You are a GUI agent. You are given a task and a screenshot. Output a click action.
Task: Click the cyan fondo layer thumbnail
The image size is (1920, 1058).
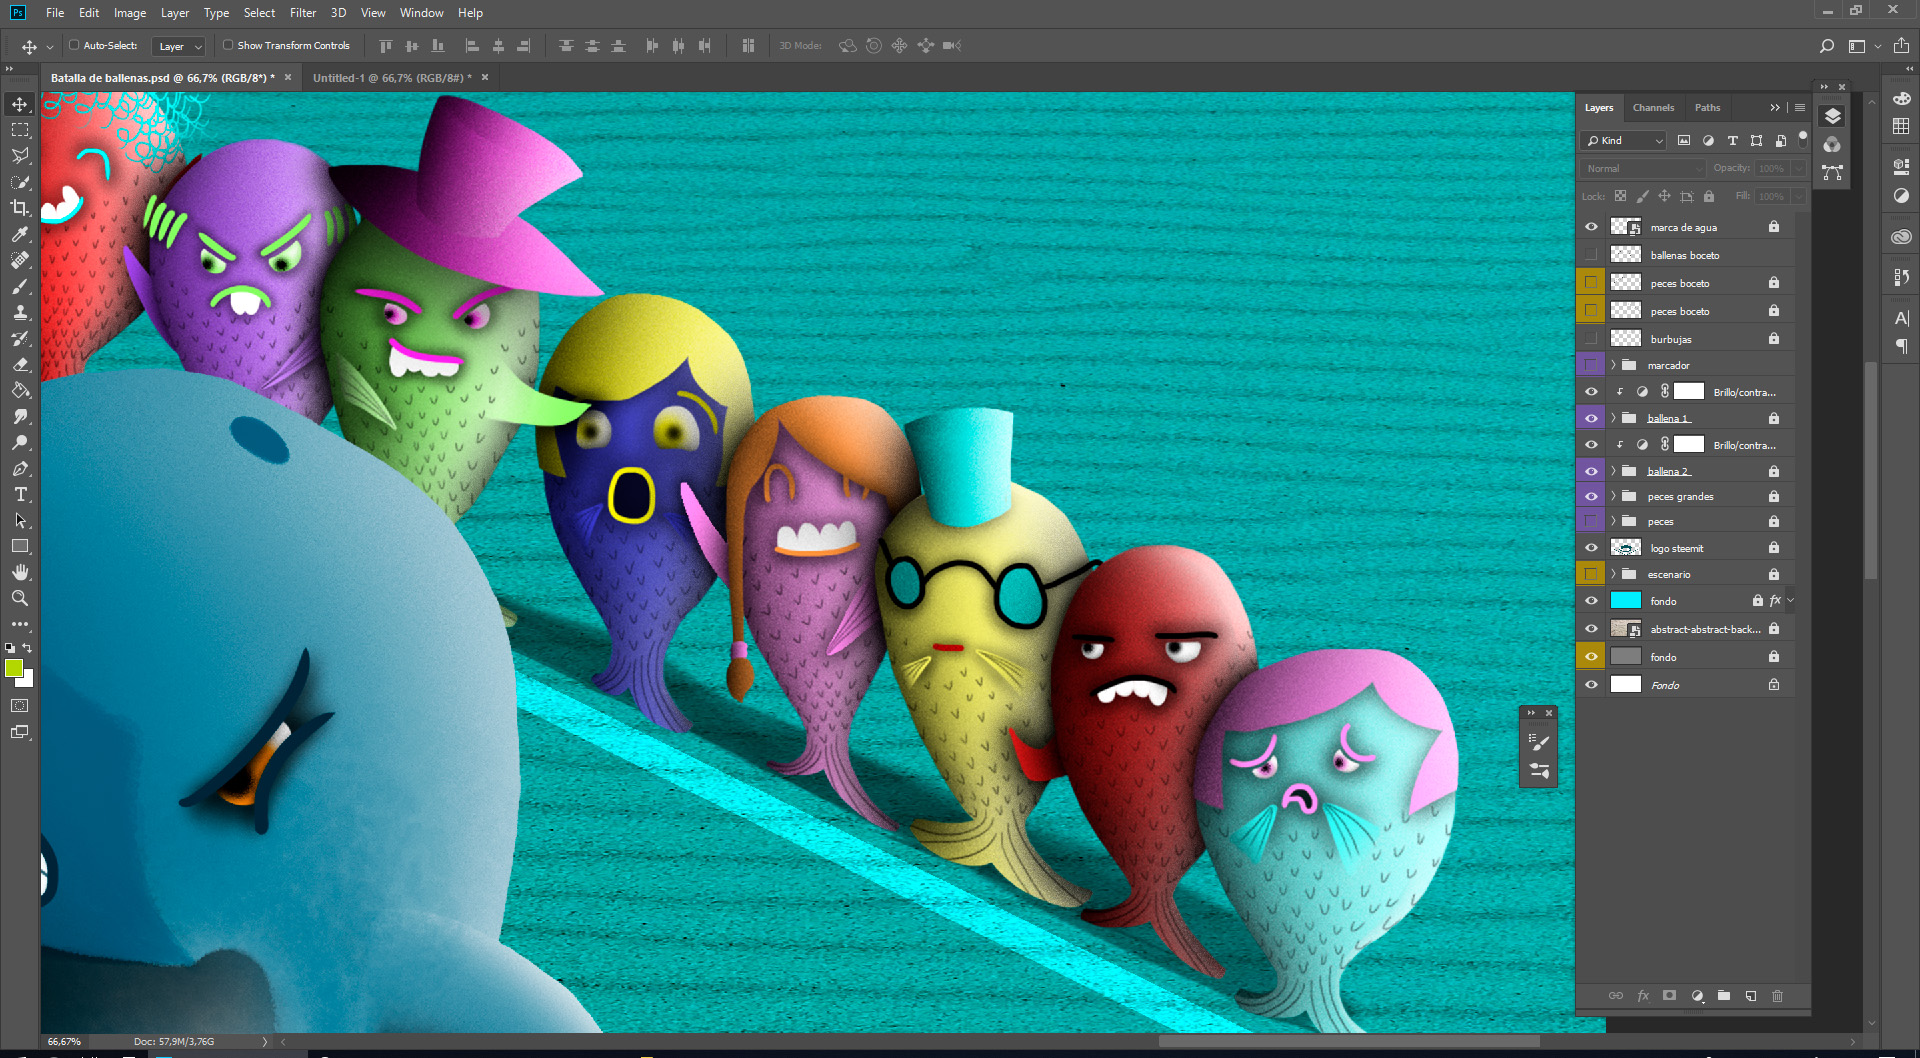tap(1626, 601)
